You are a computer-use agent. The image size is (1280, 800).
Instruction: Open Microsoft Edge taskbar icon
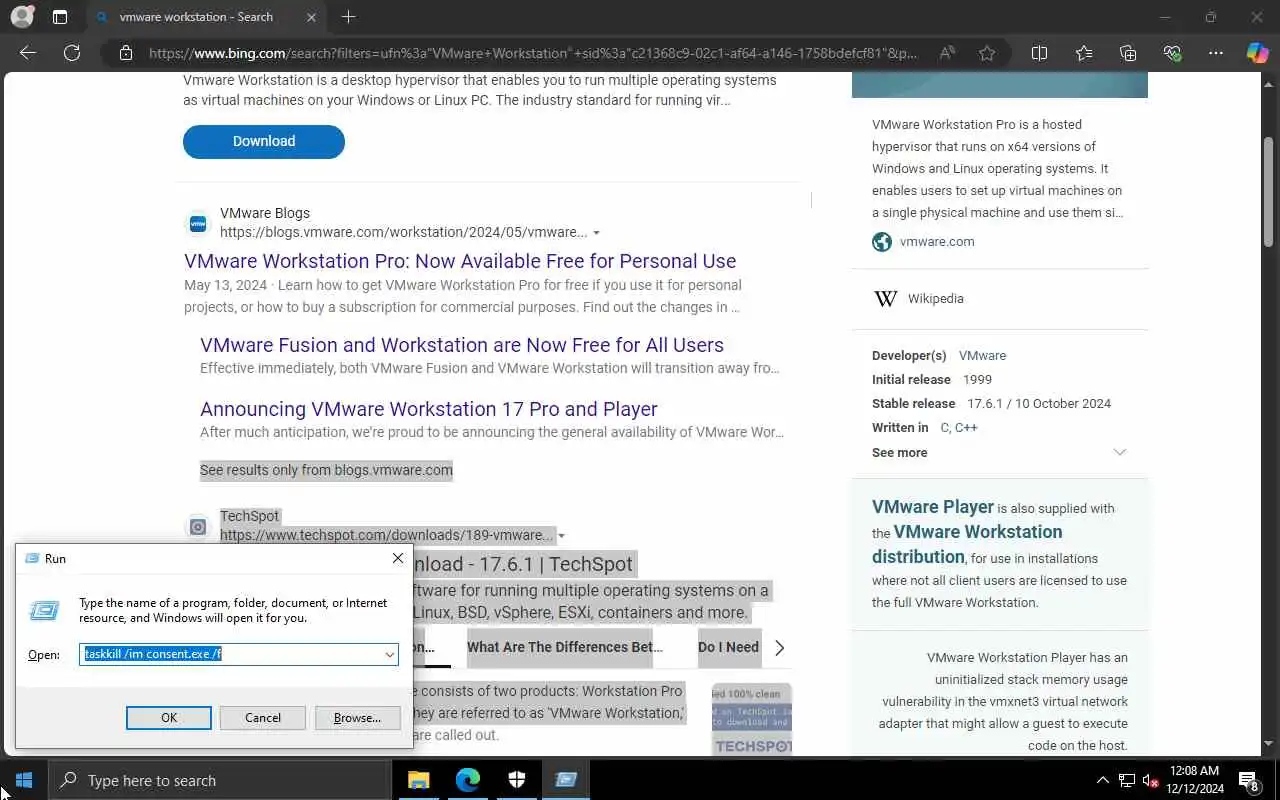pyautogui.click(x=467, y=780)
